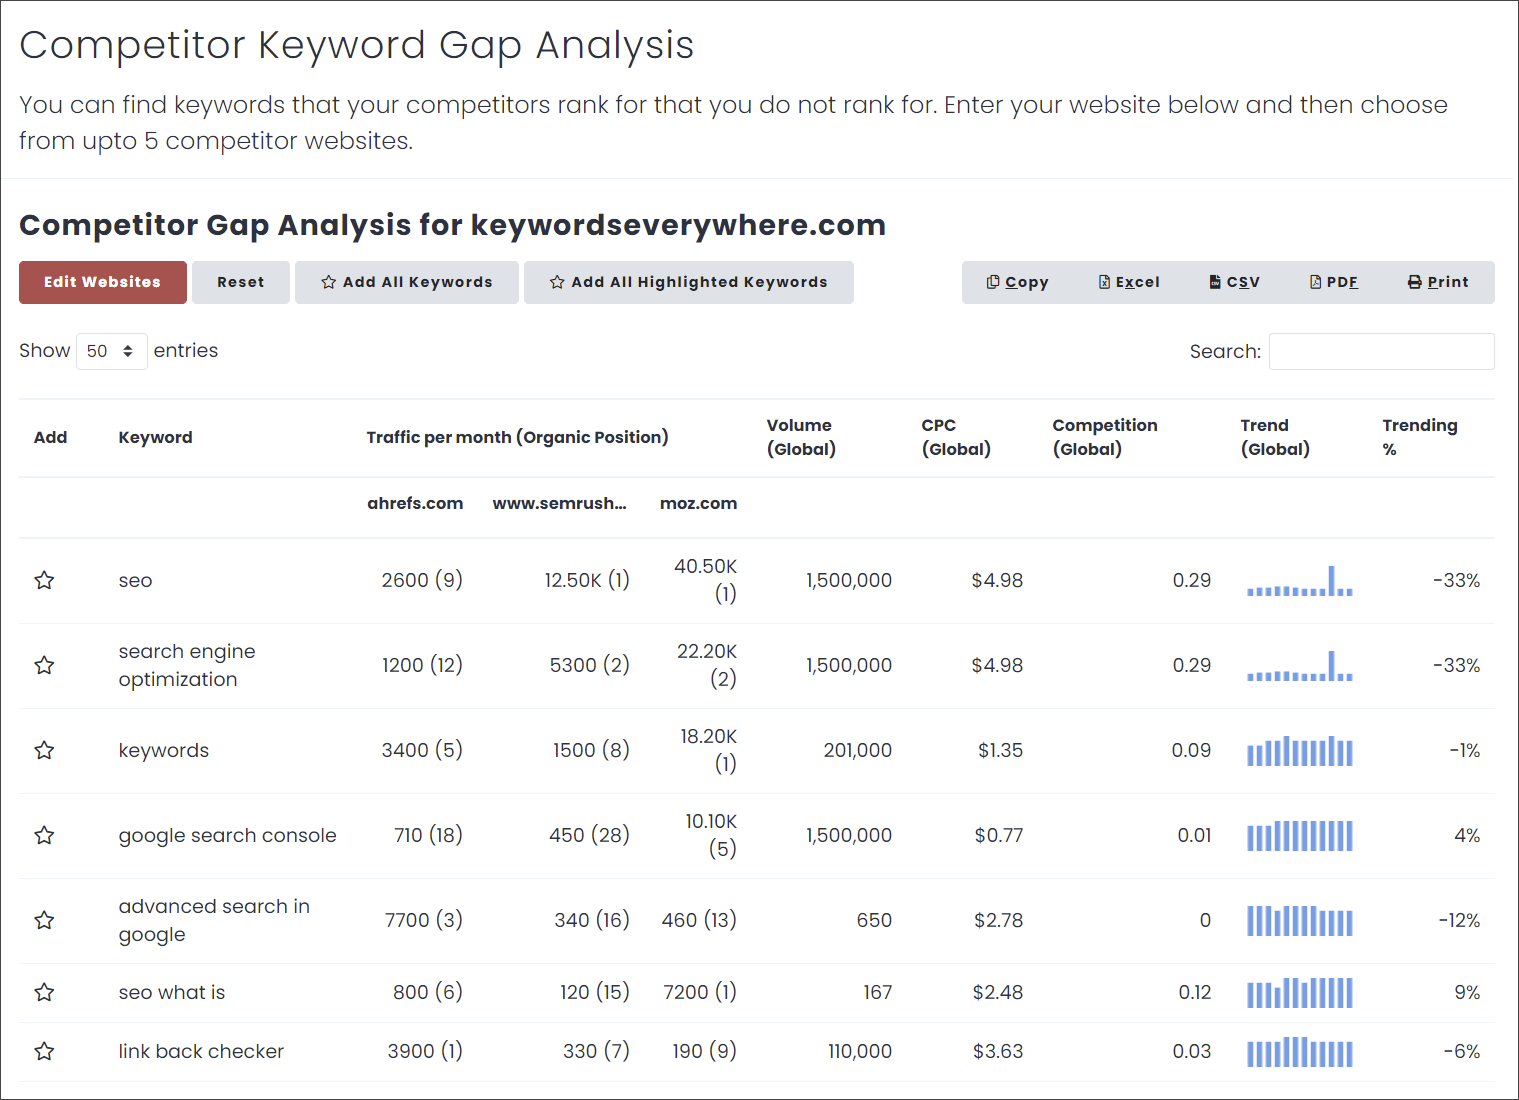Star the 'search engine optimization' keyword

click(x=44, y=665)
